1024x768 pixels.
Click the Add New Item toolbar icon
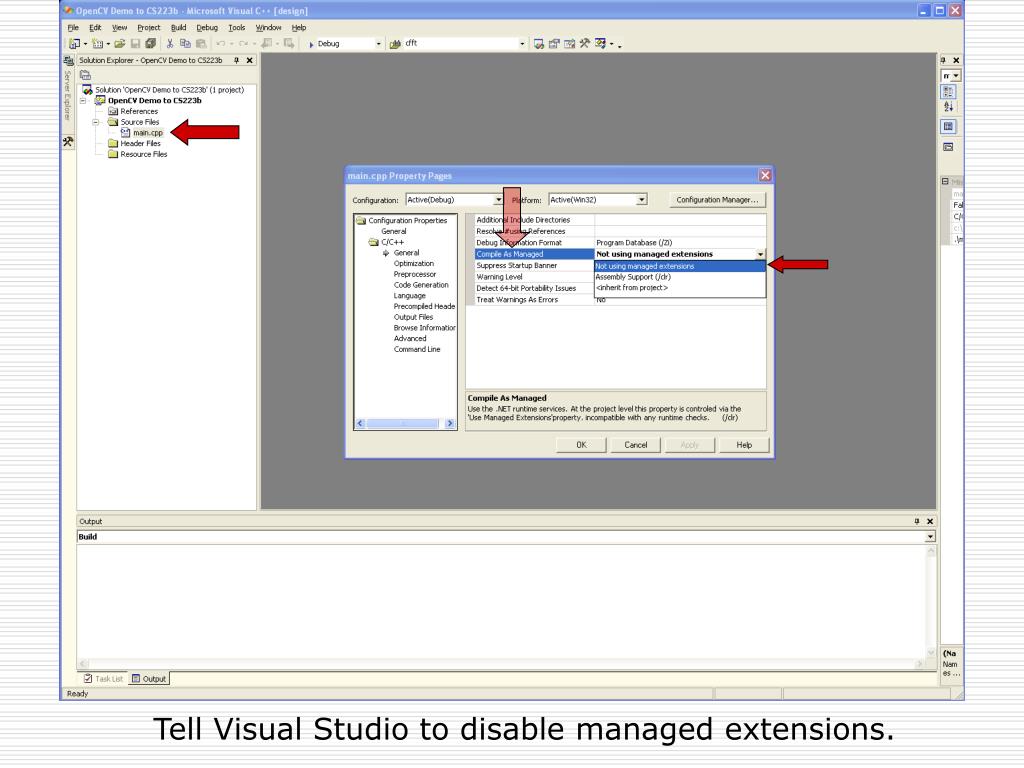pyautogui.click(x=97, y=44)
